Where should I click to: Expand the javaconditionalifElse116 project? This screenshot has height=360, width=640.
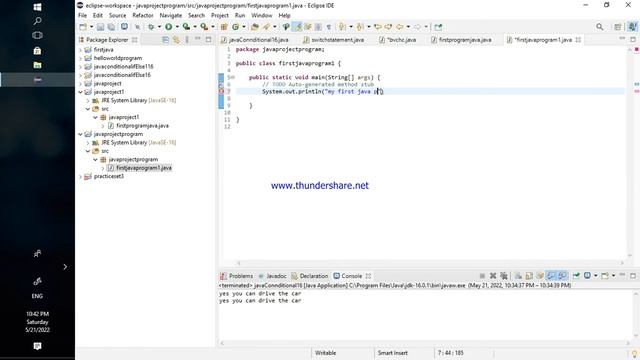pos(80,67)
